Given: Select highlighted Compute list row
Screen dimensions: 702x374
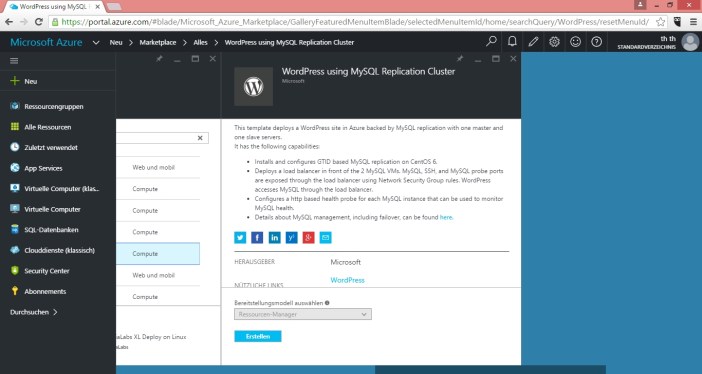Looking at the screenshot, I should [158, 254].
